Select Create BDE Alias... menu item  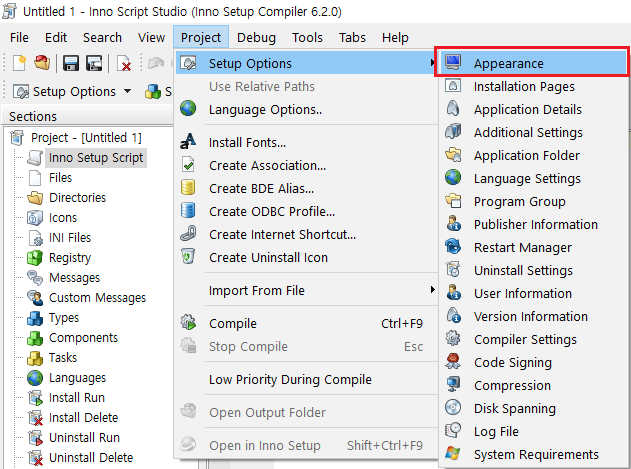coord(307,188)
